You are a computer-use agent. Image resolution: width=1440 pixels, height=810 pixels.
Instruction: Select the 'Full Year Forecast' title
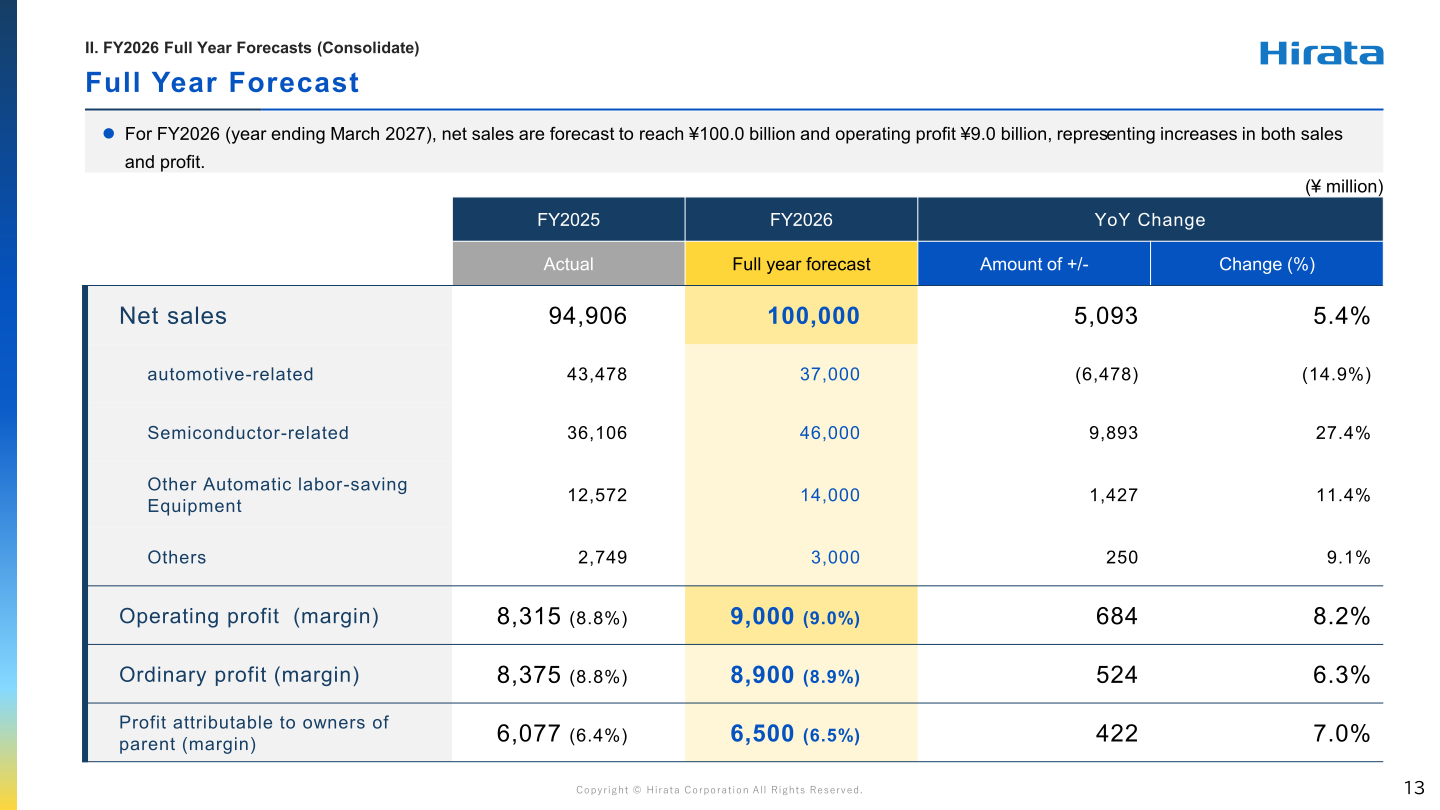(222, 82)
